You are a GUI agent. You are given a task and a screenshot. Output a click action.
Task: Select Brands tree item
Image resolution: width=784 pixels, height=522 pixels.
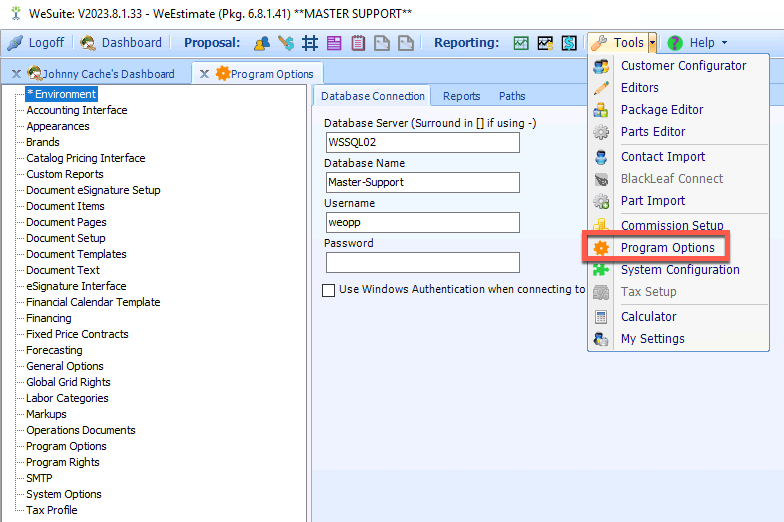pos(43,142)
